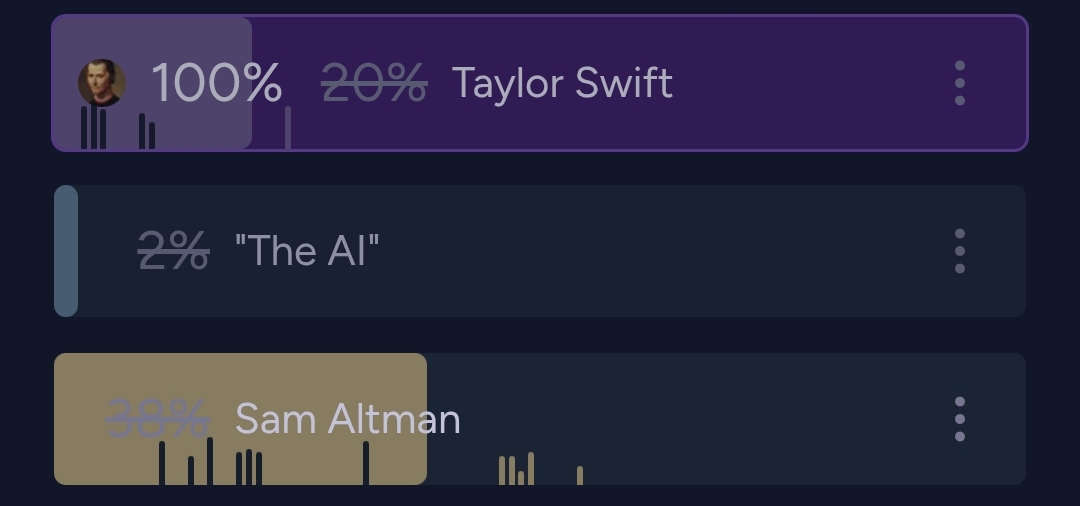1080x506 pixels.
Task: Select the Taylor Swift answer label
Action: pyautogui.click(x=562, y=83)
